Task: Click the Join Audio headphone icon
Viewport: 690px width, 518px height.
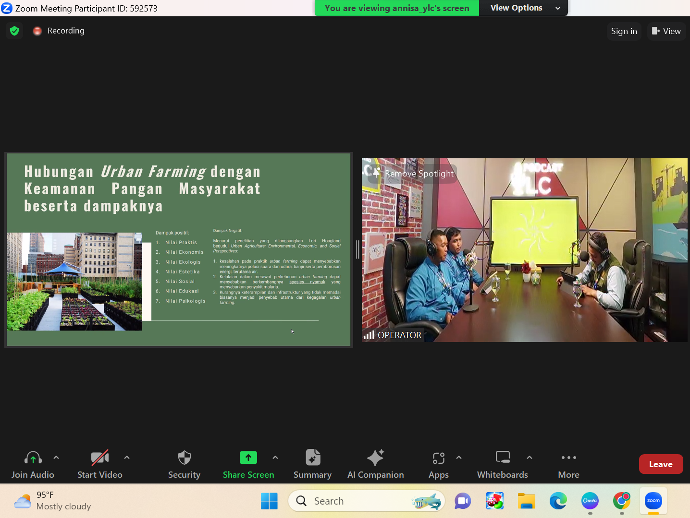Action: [32, 458]
